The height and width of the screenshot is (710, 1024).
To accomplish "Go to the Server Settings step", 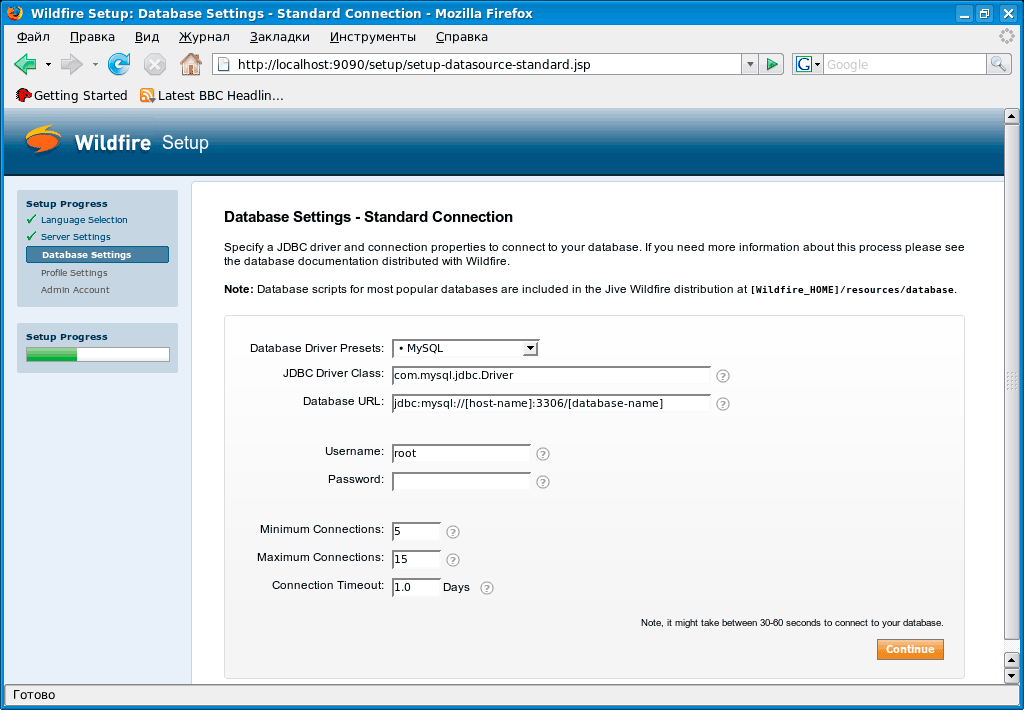I will click(76, 237).
